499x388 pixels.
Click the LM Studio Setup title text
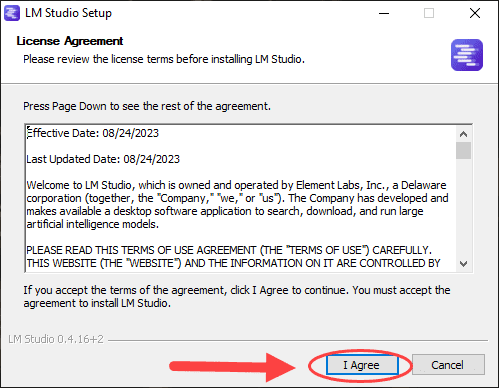coord(68,13)
